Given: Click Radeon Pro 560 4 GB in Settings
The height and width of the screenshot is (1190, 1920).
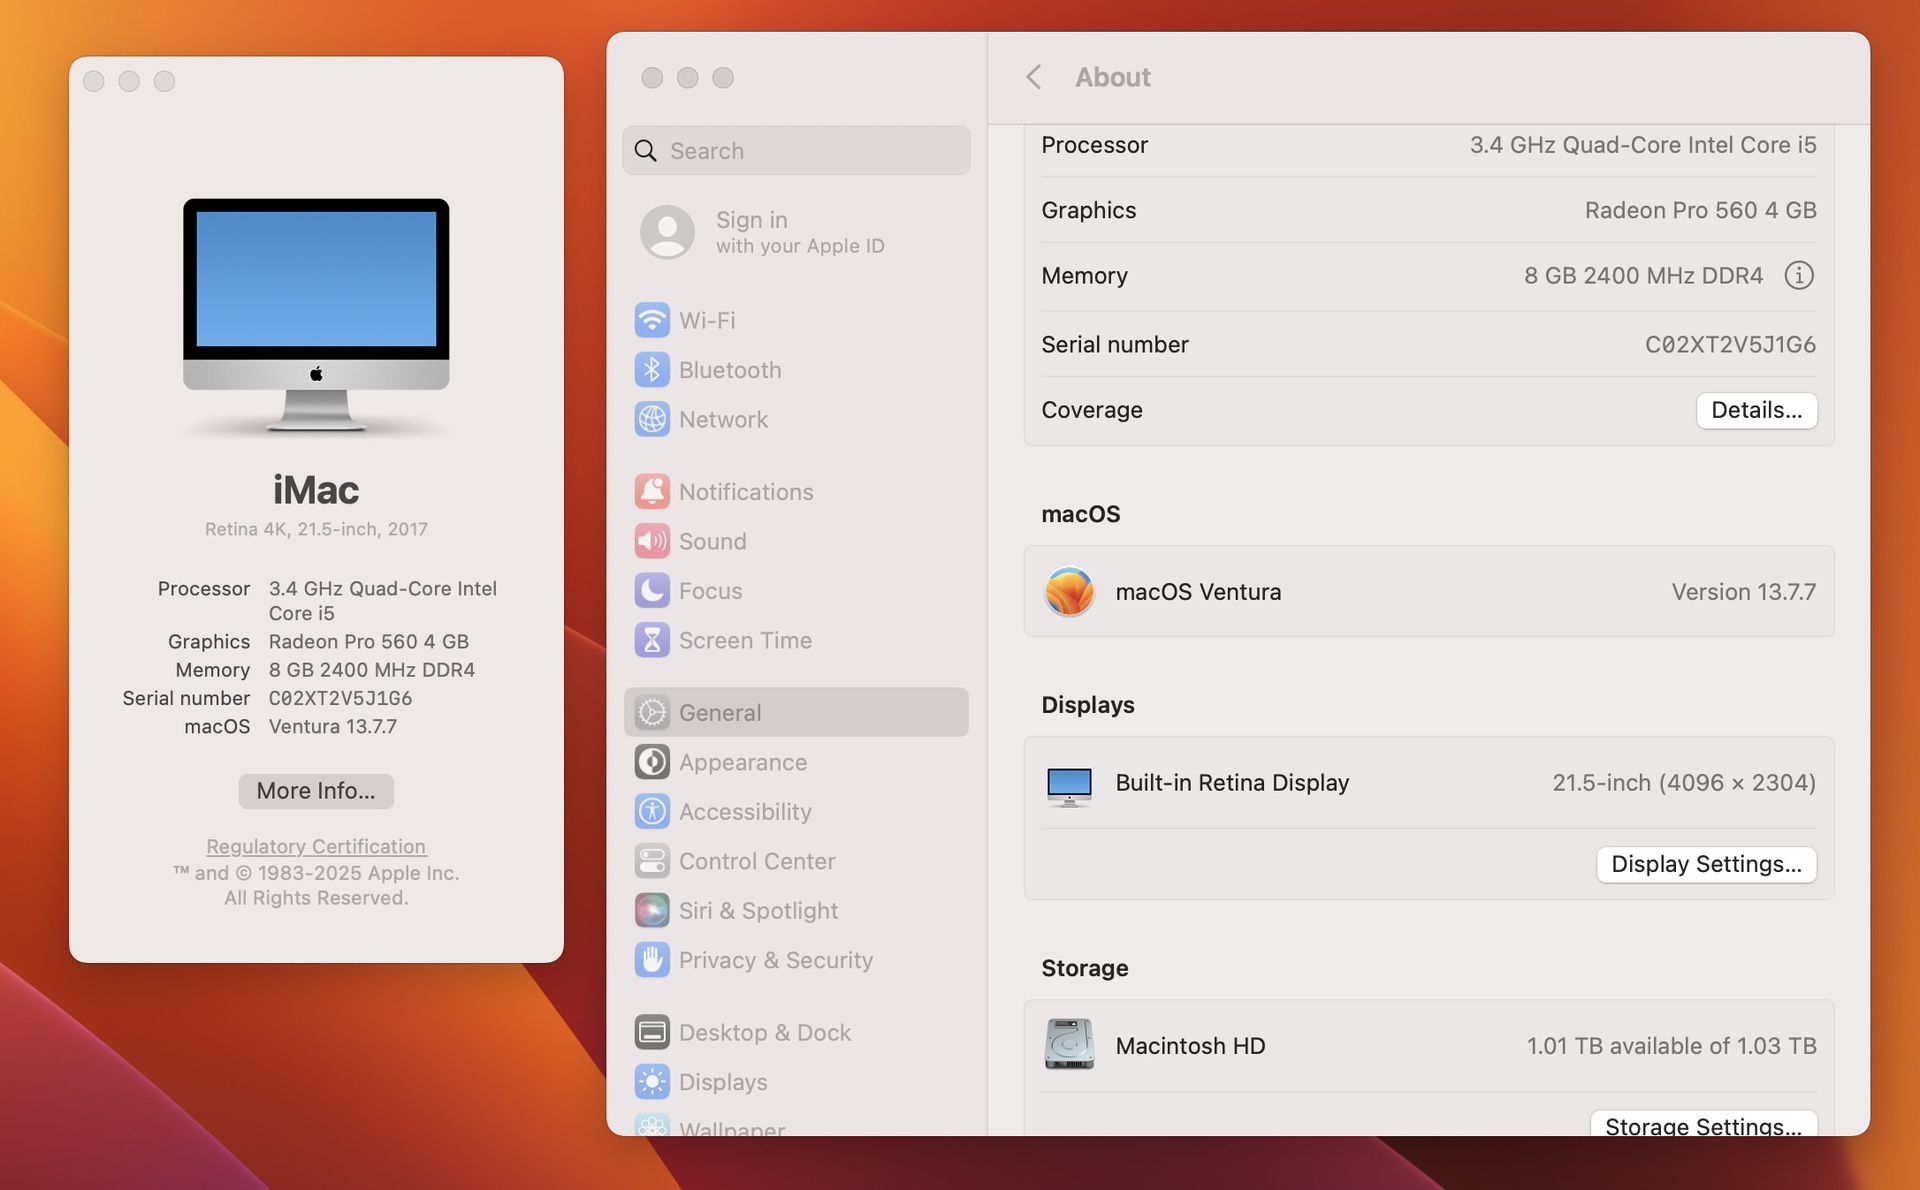Looking at the screenshot, I should pyautogui.click(x=1700, y=210).
